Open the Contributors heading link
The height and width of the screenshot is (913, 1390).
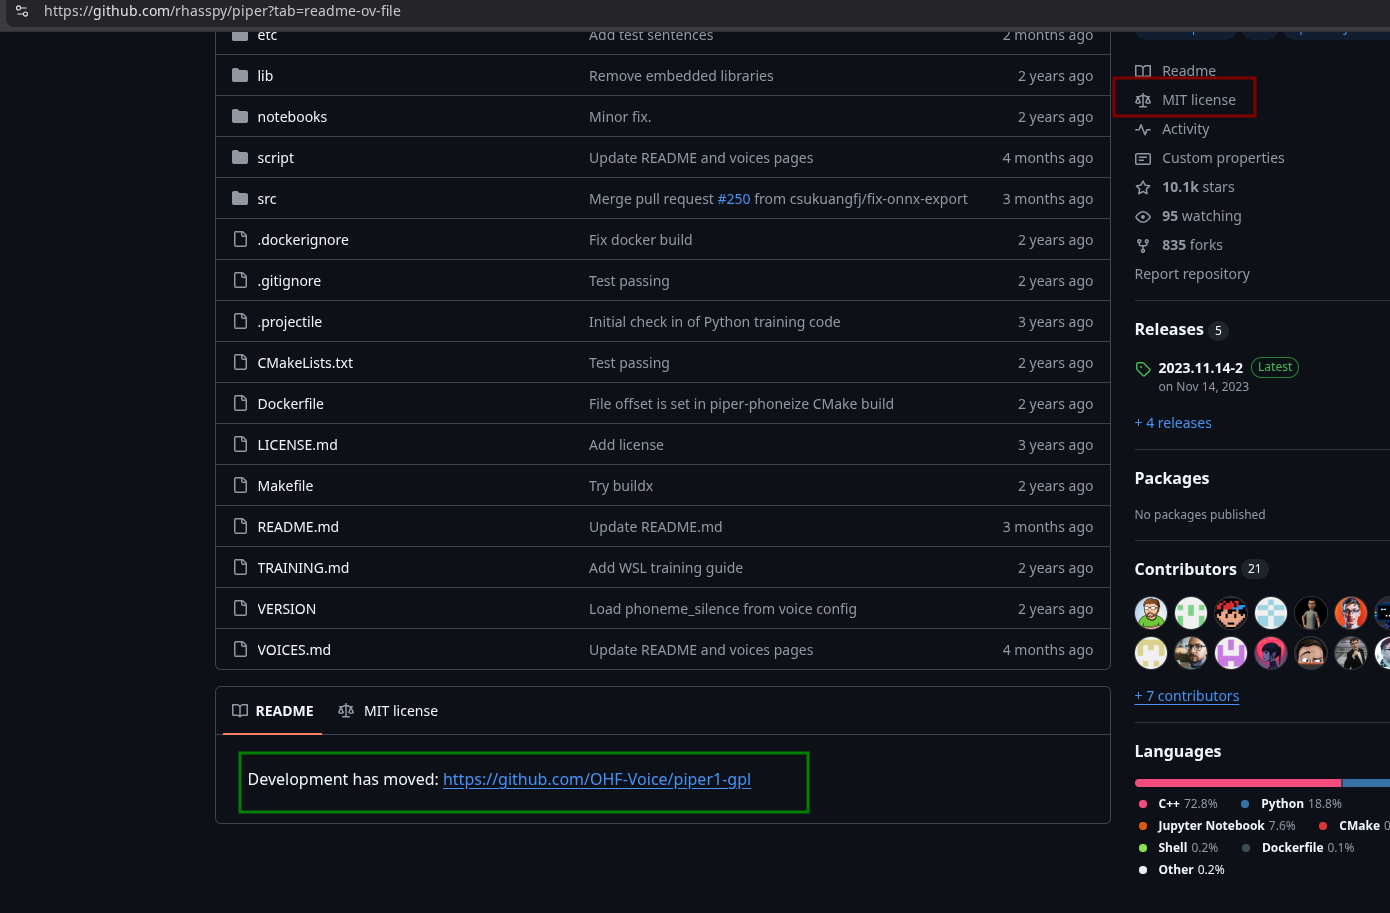[x=1186, y=569]
